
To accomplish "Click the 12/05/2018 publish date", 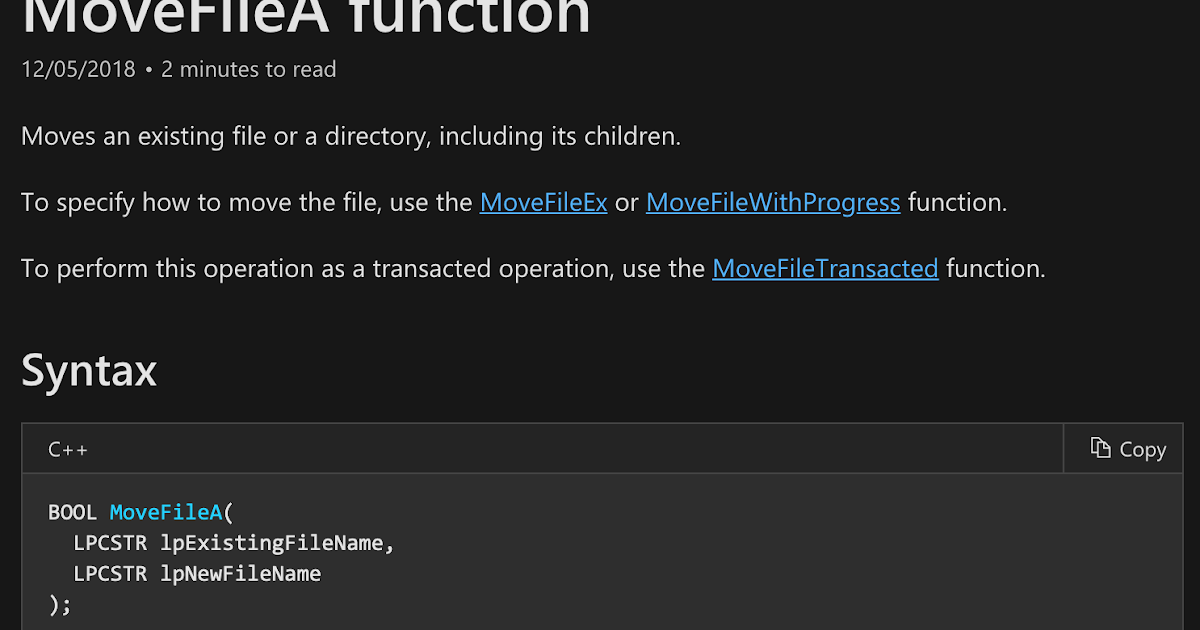I will tap(78, 69).
